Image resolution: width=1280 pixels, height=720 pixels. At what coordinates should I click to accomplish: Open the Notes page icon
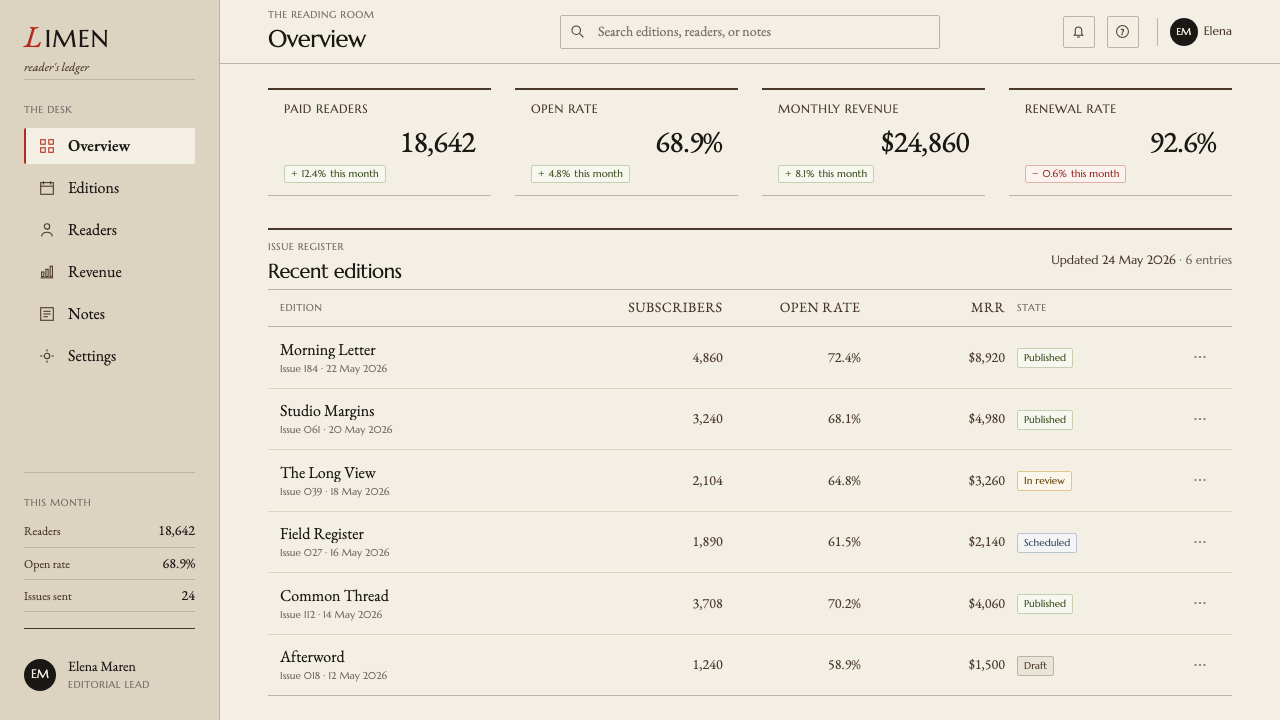pyautogui.click(x=47, y=314)
